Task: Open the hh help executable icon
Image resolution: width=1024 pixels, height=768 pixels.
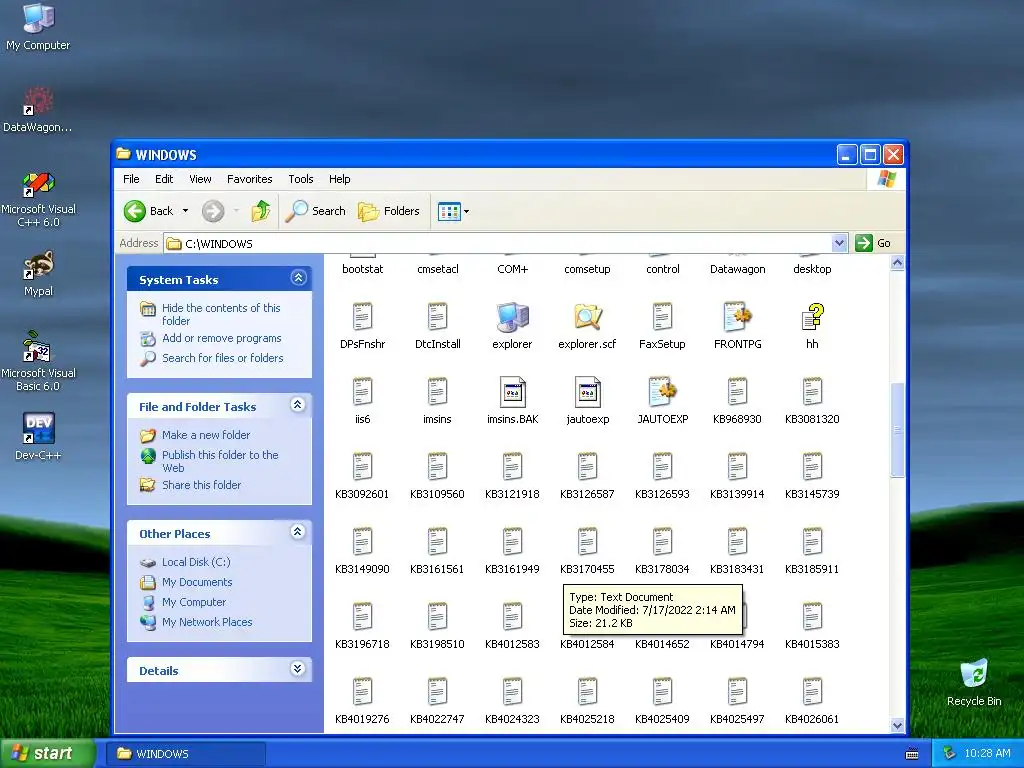Action: [x=812, y=317]
